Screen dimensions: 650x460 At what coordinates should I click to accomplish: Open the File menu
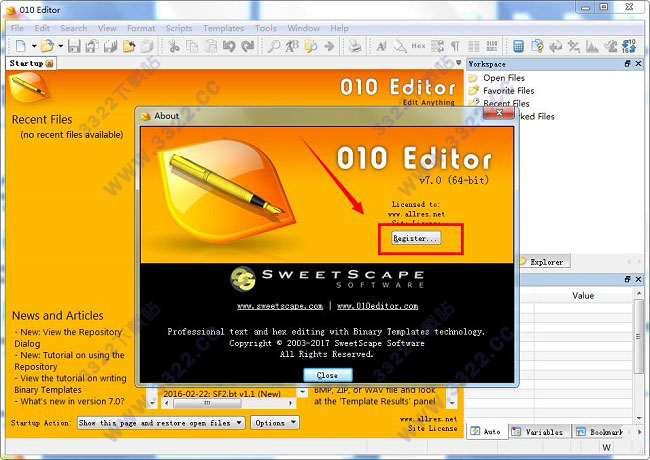coord(17,28)
